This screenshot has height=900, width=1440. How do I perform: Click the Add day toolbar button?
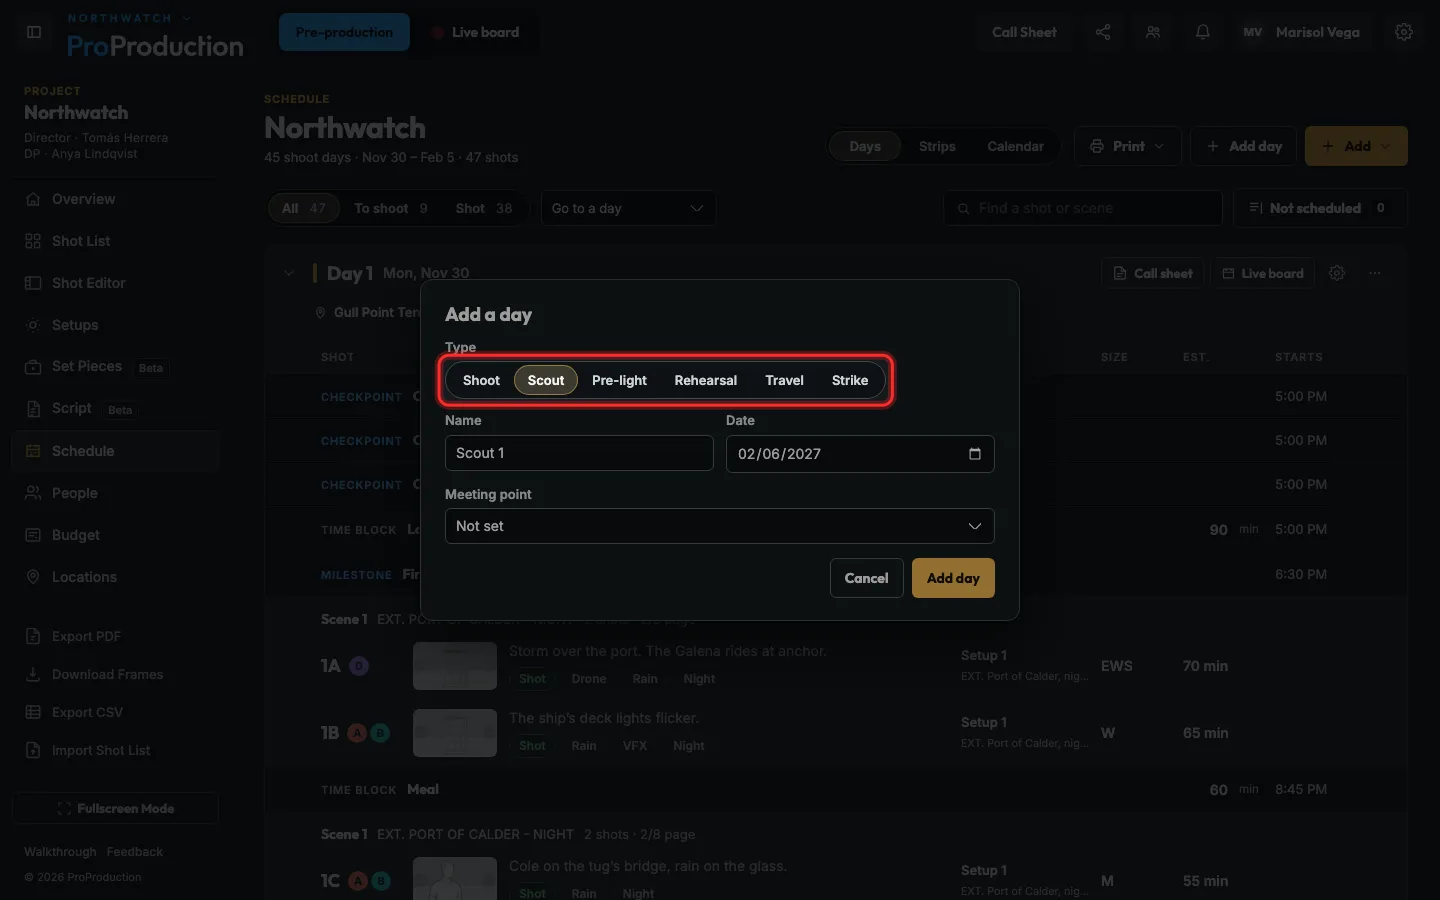pos(1244,146)
